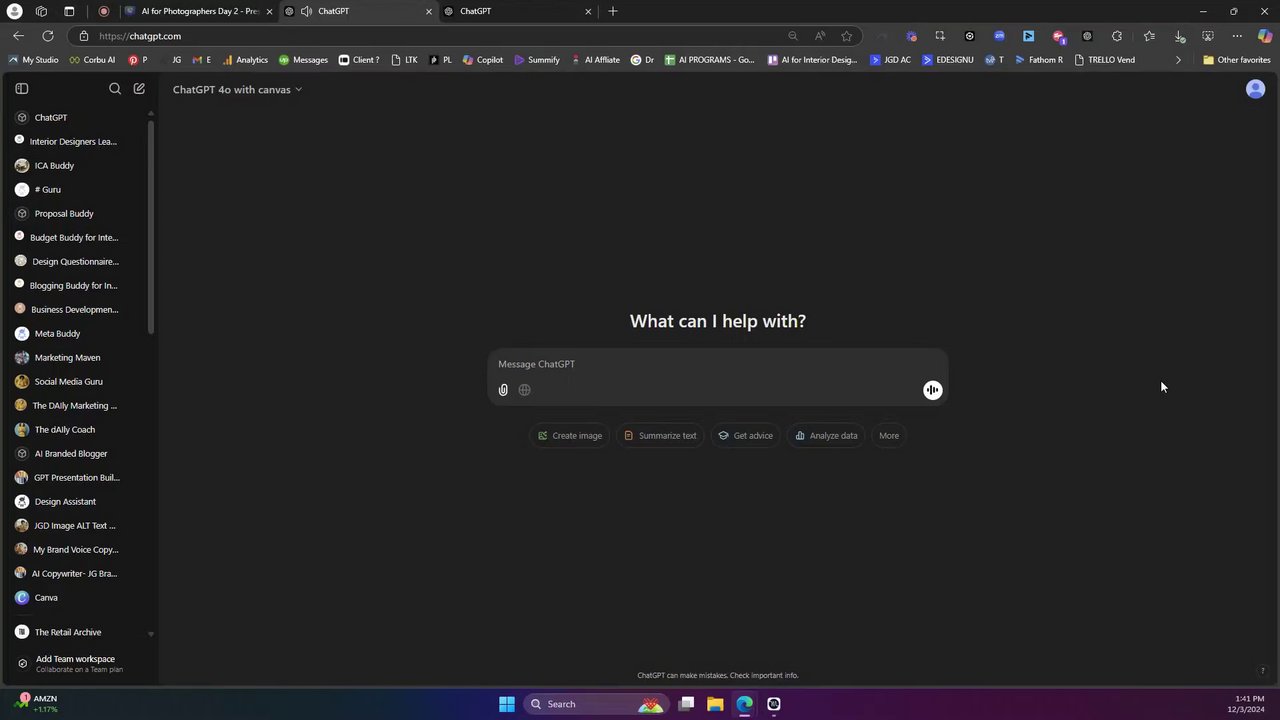Choose the Create image suggestion
This screenshot has width=1280, height=720.
[x=570, y=436]
